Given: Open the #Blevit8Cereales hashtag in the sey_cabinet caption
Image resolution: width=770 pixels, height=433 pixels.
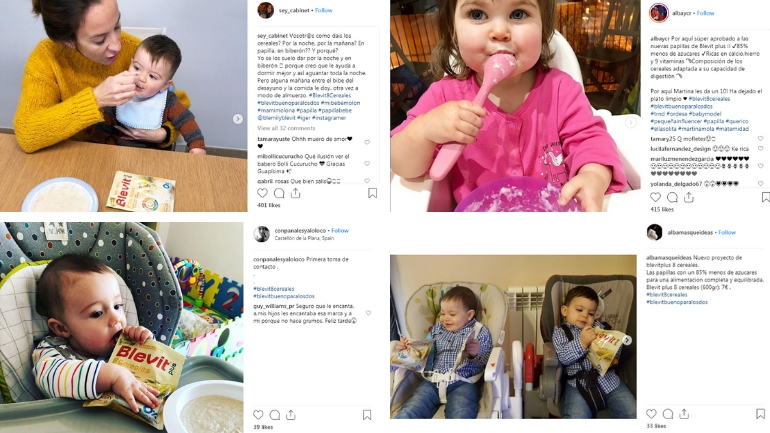Looking at the screenshot, I should click(330, 95).
